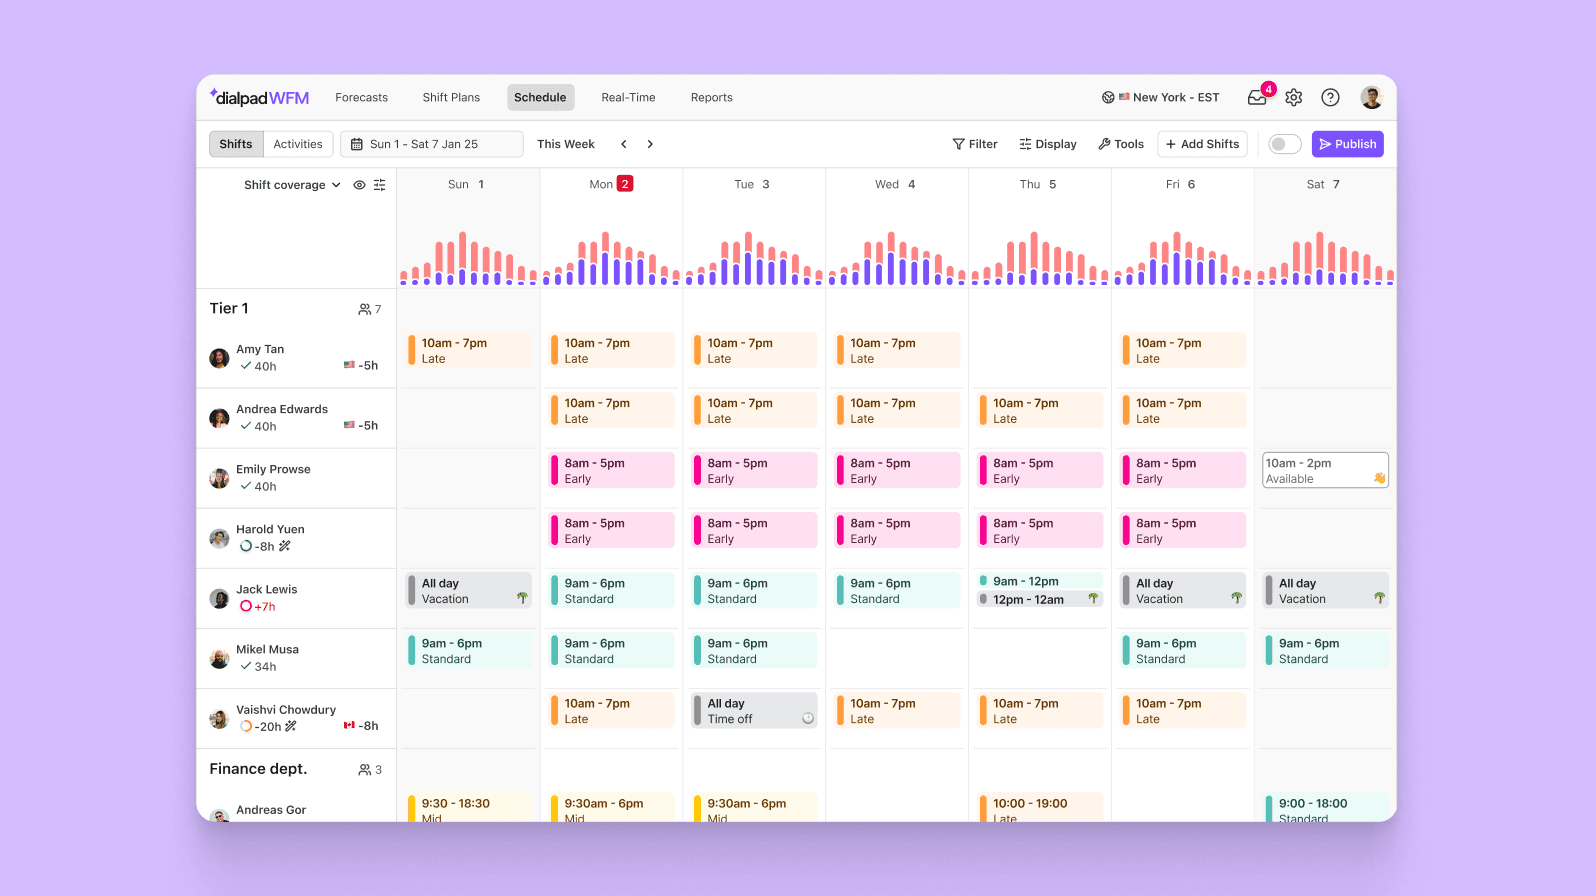Viewport: 1596px width, 896px height.
Task: Click the Publish button
Action: tap(1347, 144)
